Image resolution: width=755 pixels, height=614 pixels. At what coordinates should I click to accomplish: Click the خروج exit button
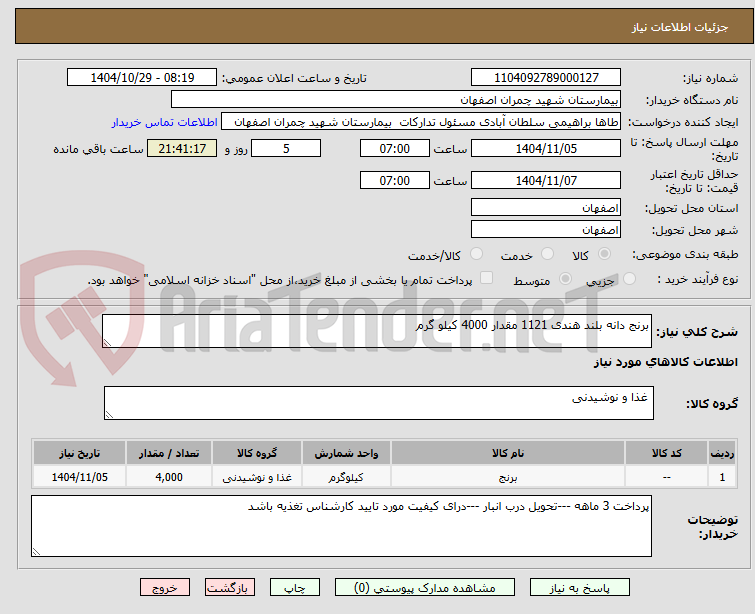(x=165, y=588)
